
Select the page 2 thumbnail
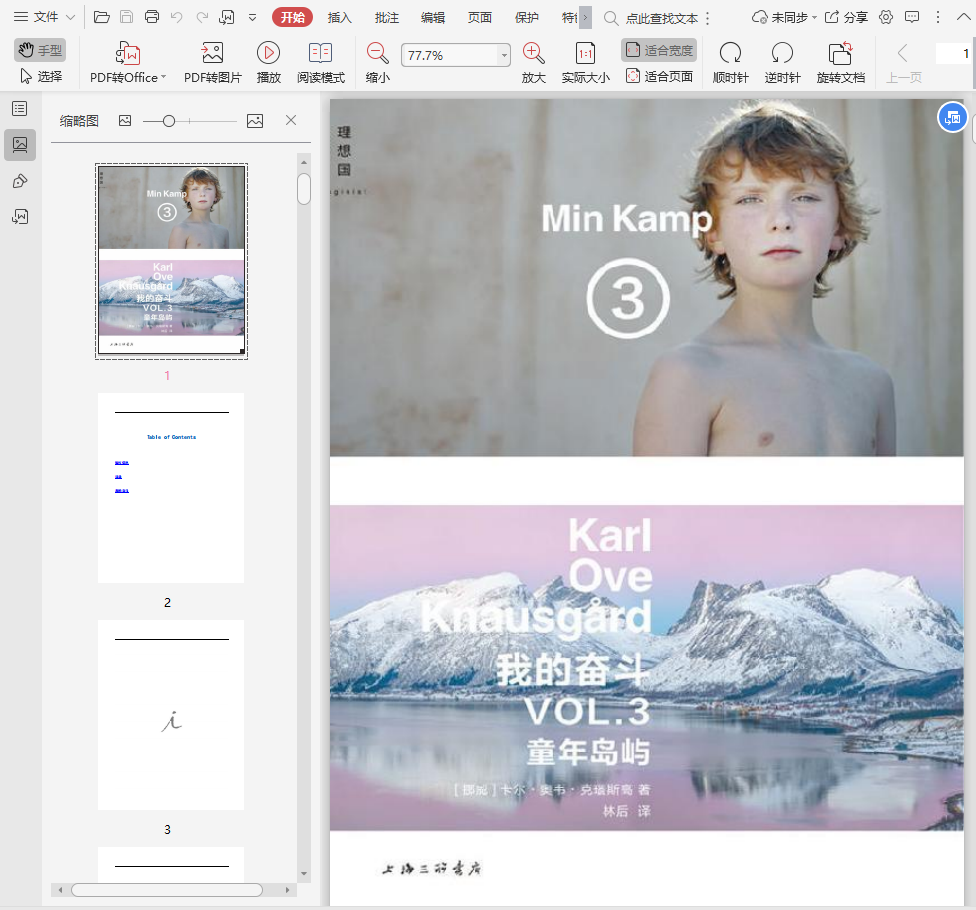coord(171,488)
